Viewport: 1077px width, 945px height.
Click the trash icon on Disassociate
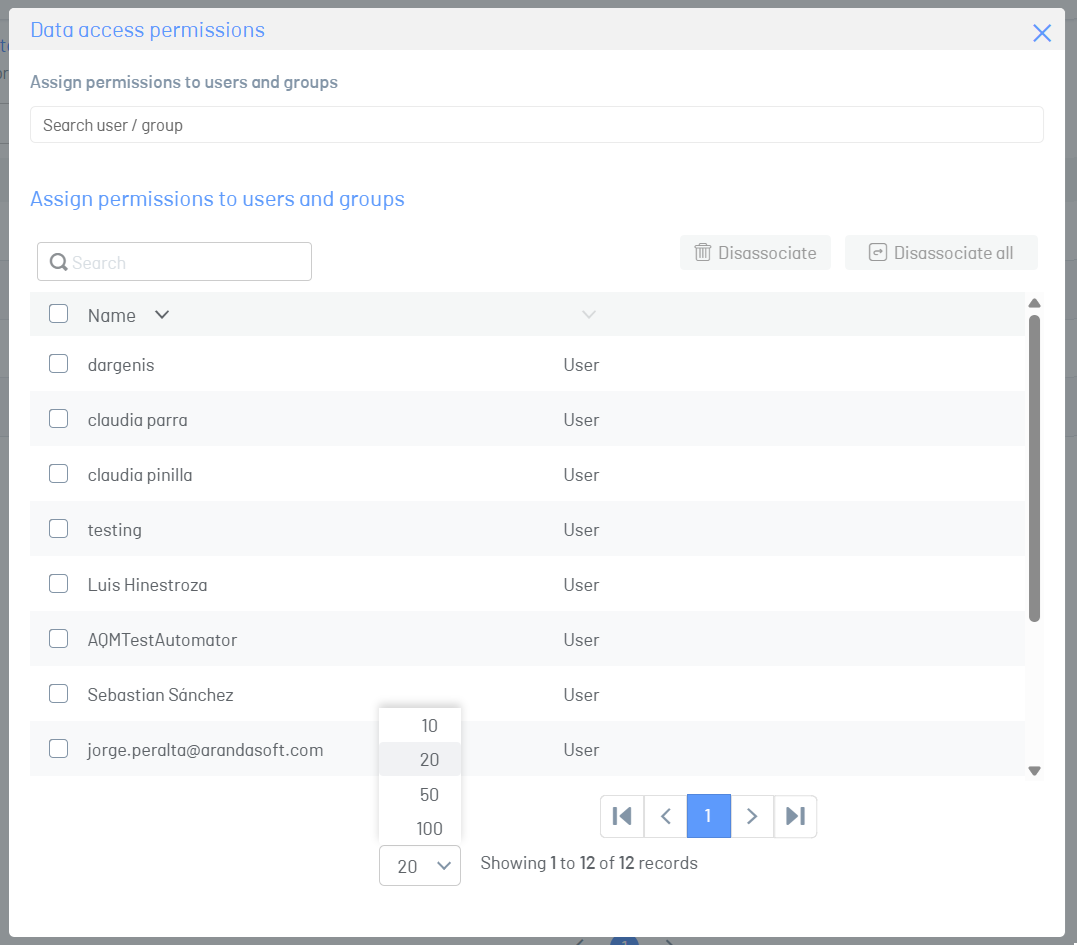click(703, 252)
